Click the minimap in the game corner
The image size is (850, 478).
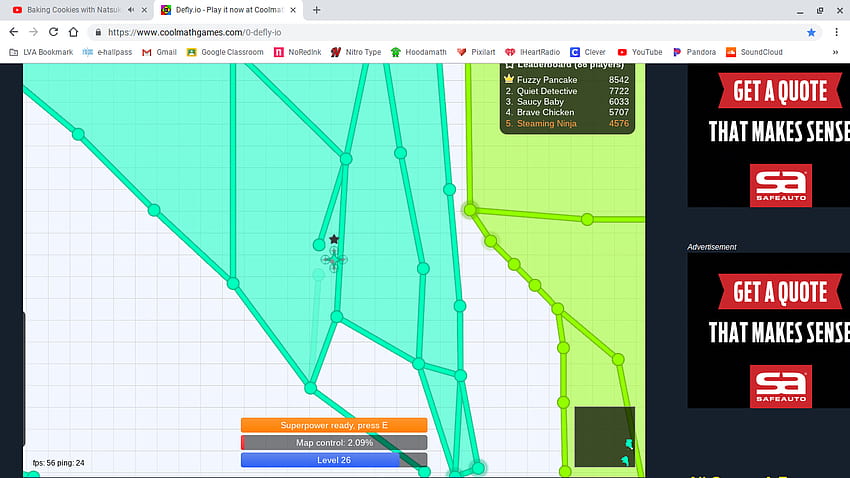click(604, 437)
